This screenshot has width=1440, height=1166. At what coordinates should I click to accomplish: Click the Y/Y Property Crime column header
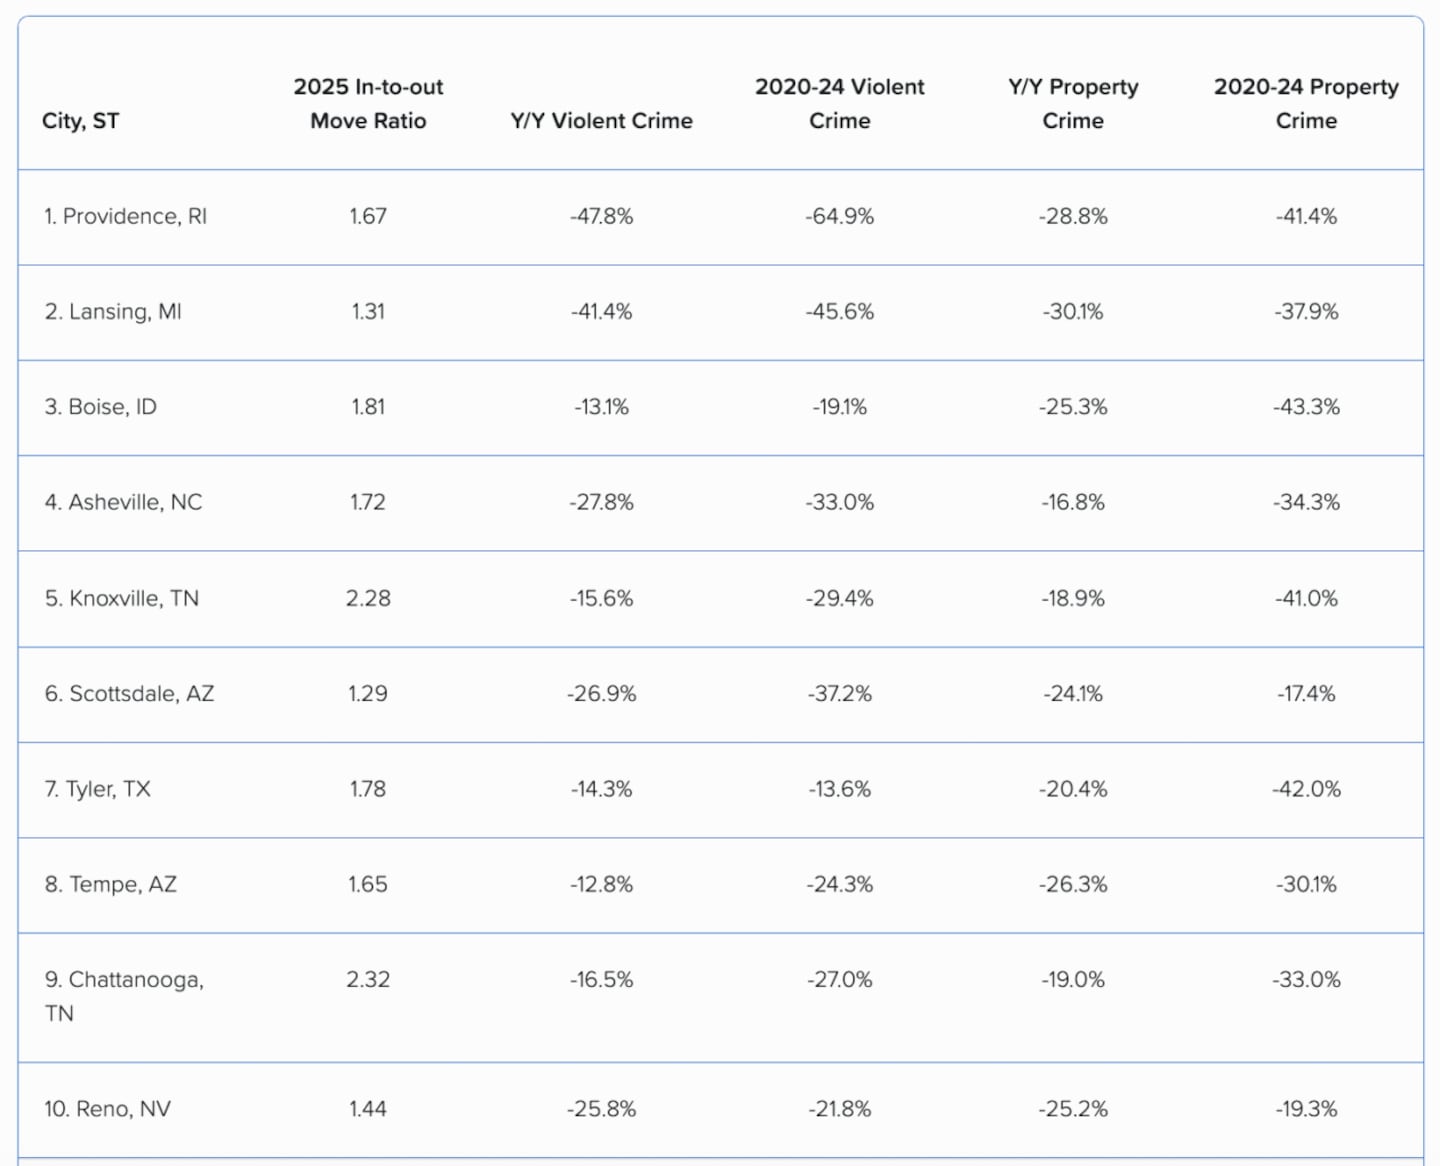[1073, 104]
